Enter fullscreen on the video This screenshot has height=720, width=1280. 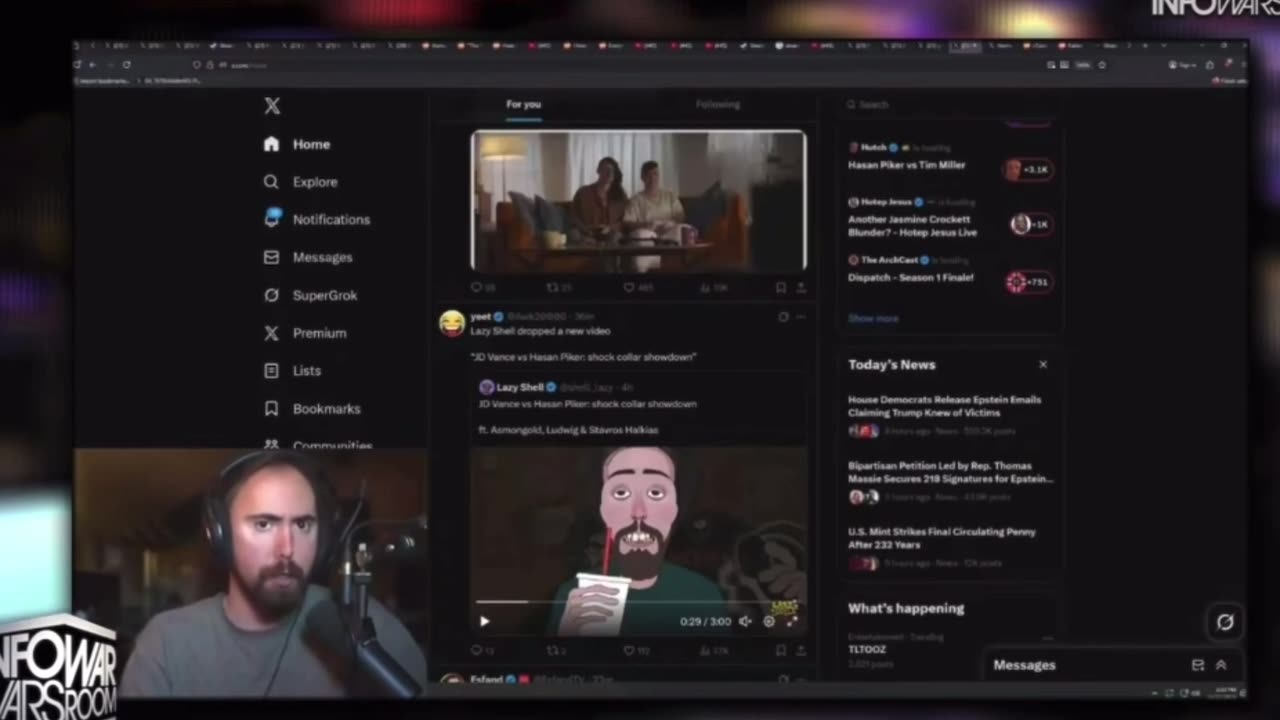tap(792, 621)
